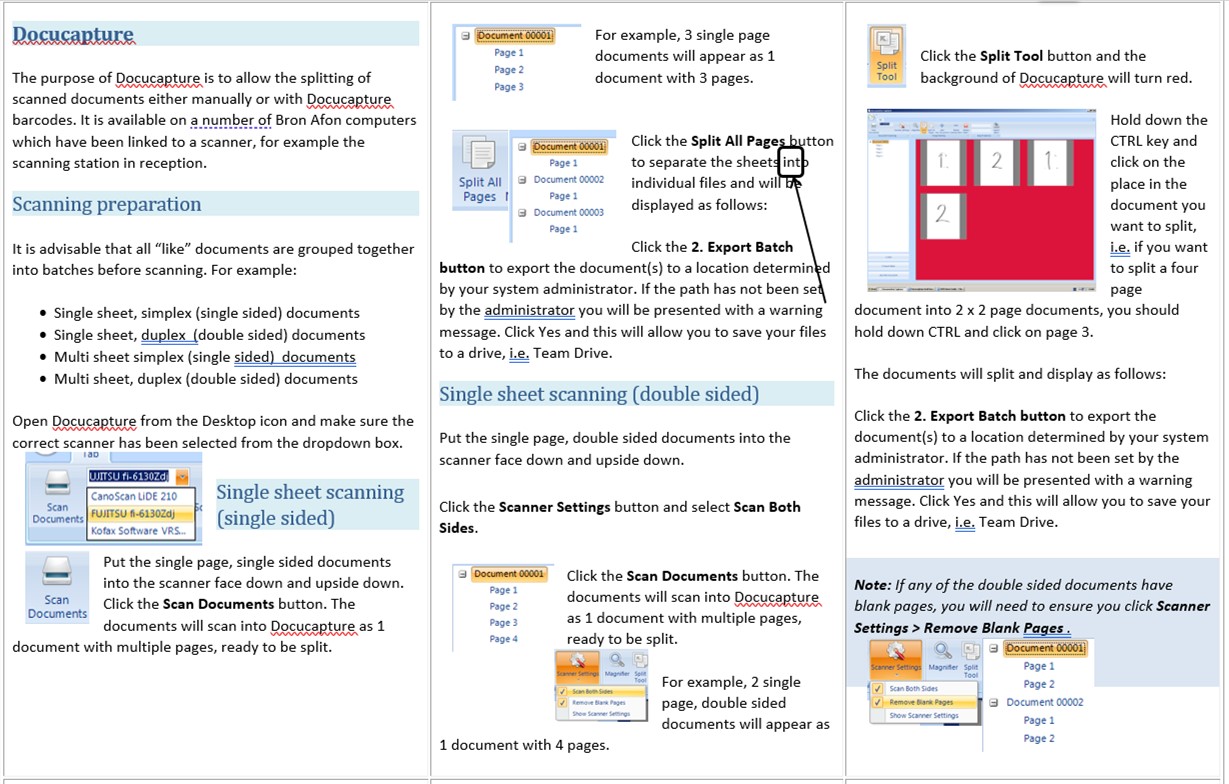
Task: Click italic 'Note:' text in blue box
Action: [873, 585]
